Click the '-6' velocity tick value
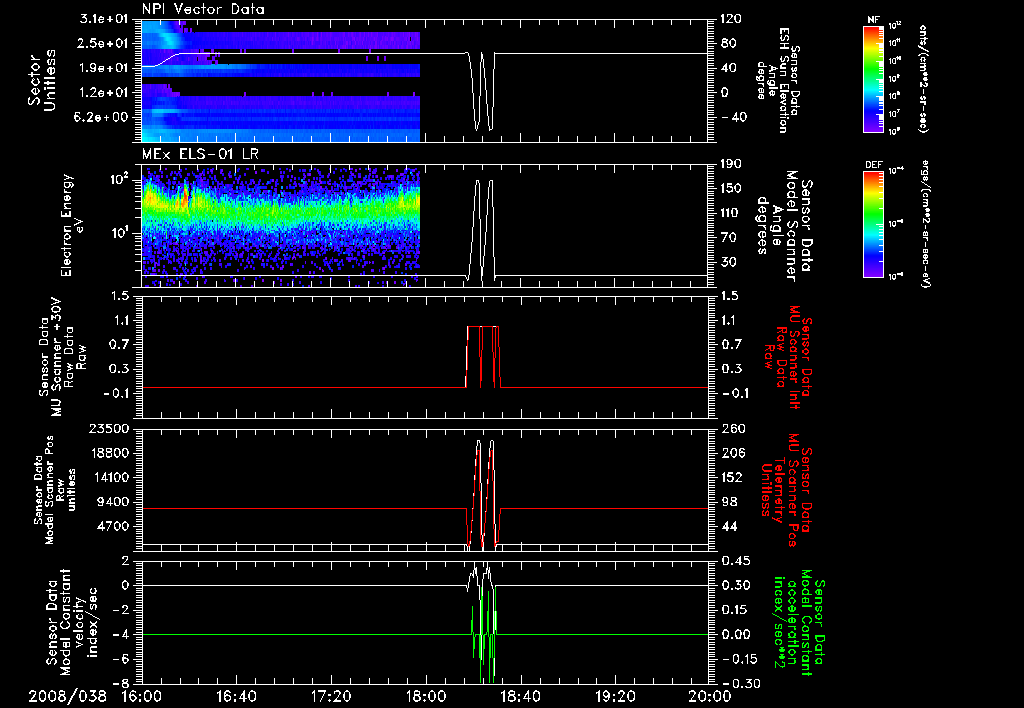Viewport: 1024px width, 708px height. point(123,658)
